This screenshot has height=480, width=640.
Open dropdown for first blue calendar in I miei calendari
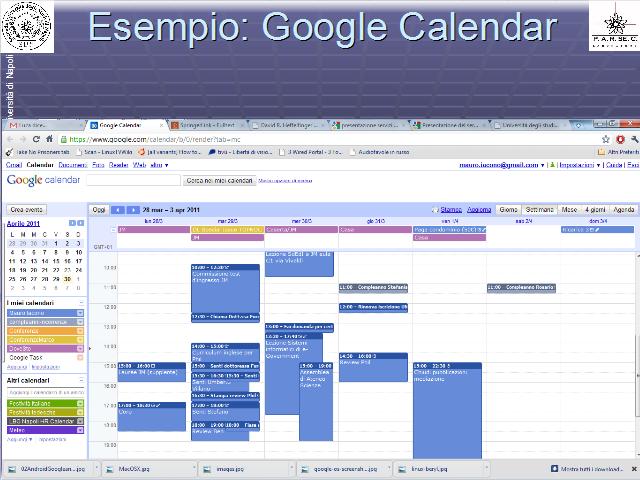click(x=80, y=313)
